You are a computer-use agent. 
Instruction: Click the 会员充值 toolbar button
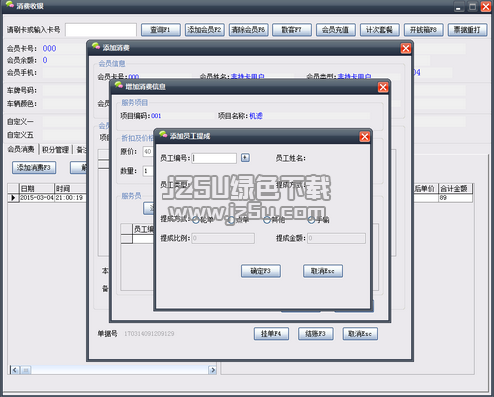click(336, 30)
